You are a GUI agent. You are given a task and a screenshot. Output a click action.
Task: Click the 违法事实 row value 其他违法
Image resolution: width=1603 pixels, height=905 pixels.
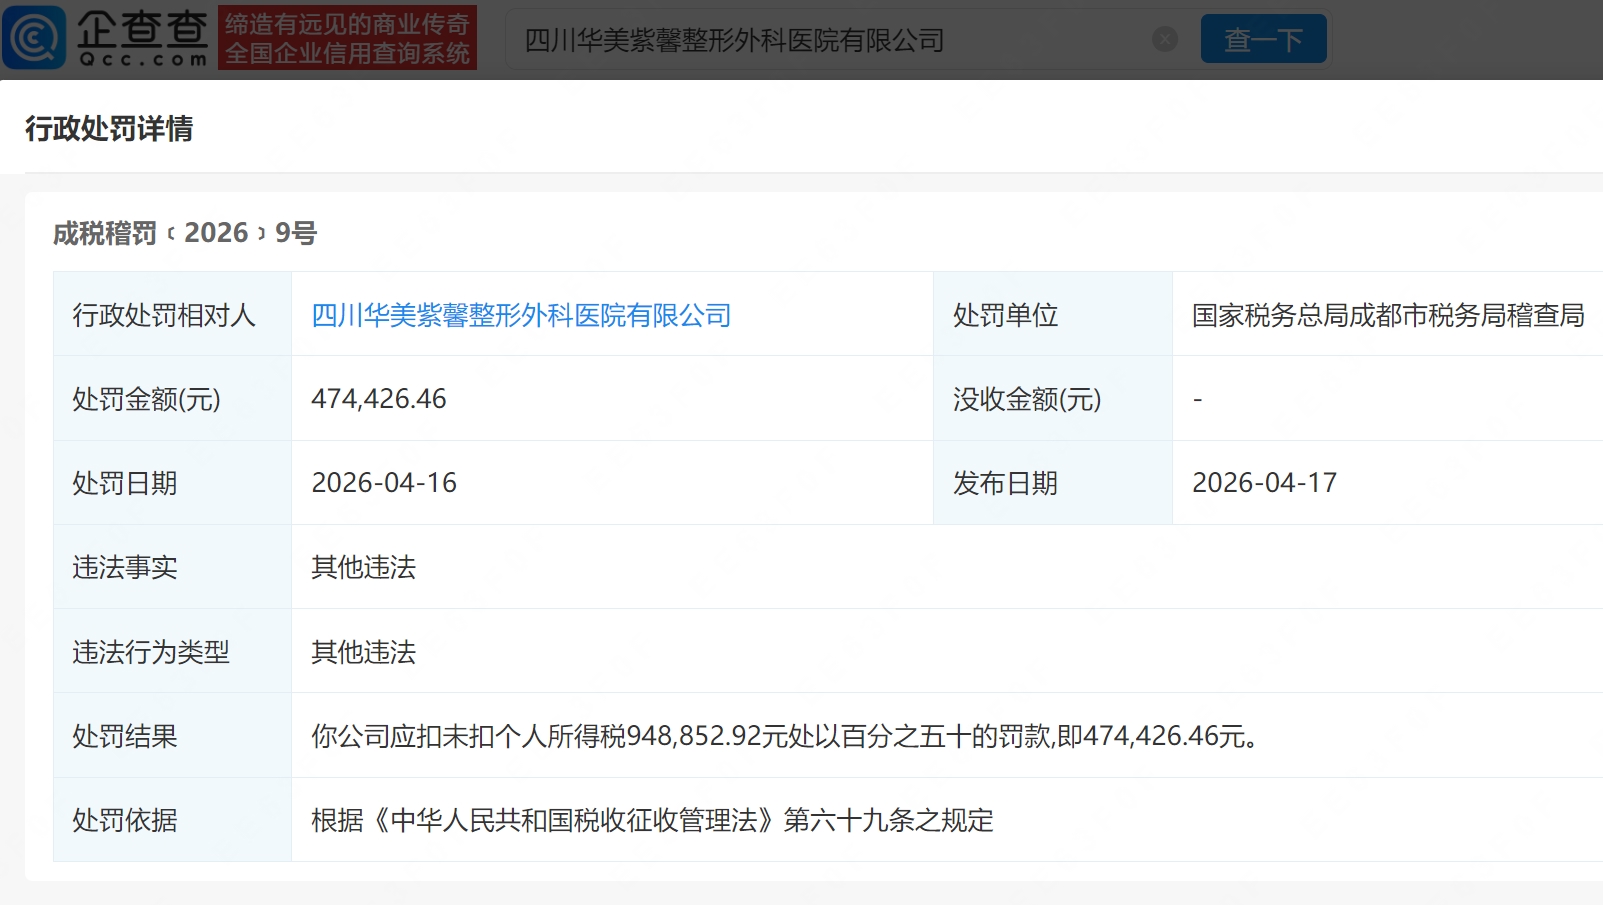click(x=363, y=567)
